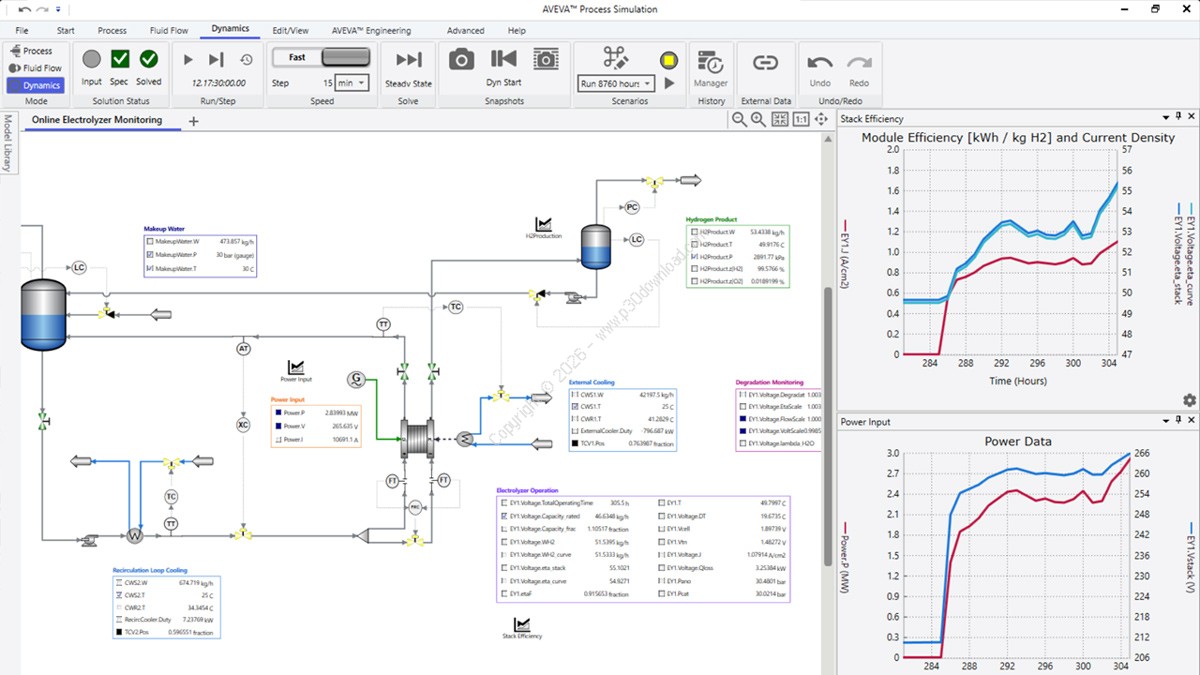This screenshot has height=675, width=1200.
Task: Open the scenario editor icon
Action: pos(616,59)
